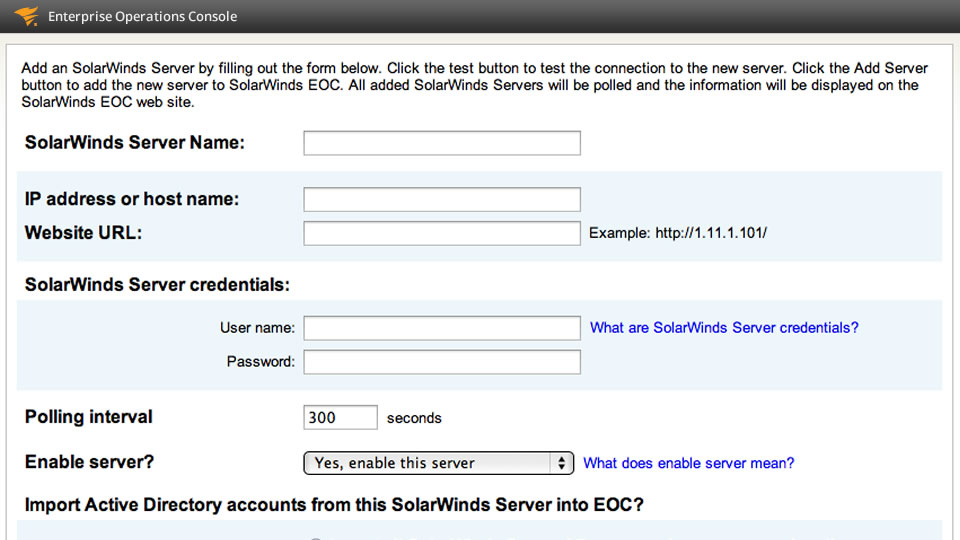Focus the SolarWinds Server Name field
This screenshot has width=960, height=540.
(x=441, y=143)
